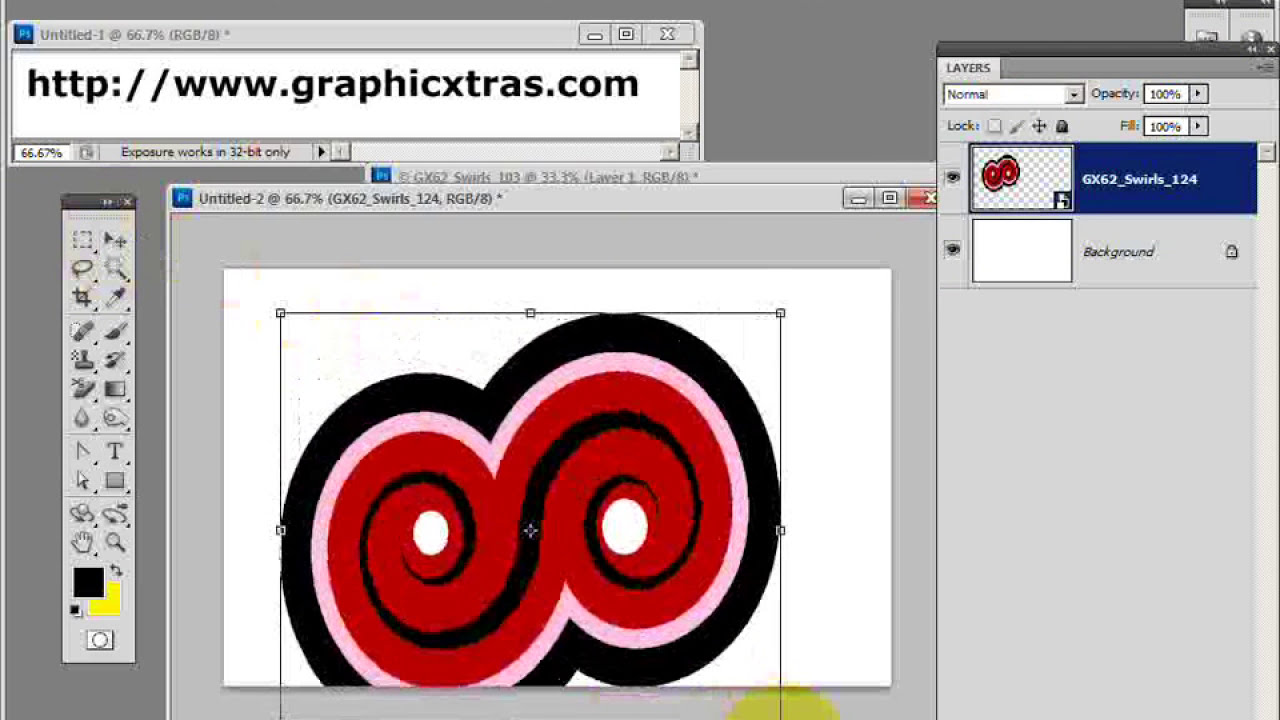Select the Brush tool
Viewport: 1280px width, 720px height.
click(x=115, y=331)
